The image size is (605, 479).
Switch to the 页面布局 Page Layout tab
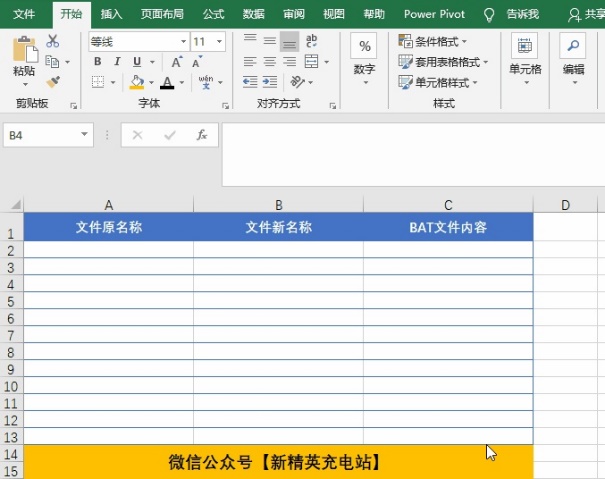click(162, 14)
